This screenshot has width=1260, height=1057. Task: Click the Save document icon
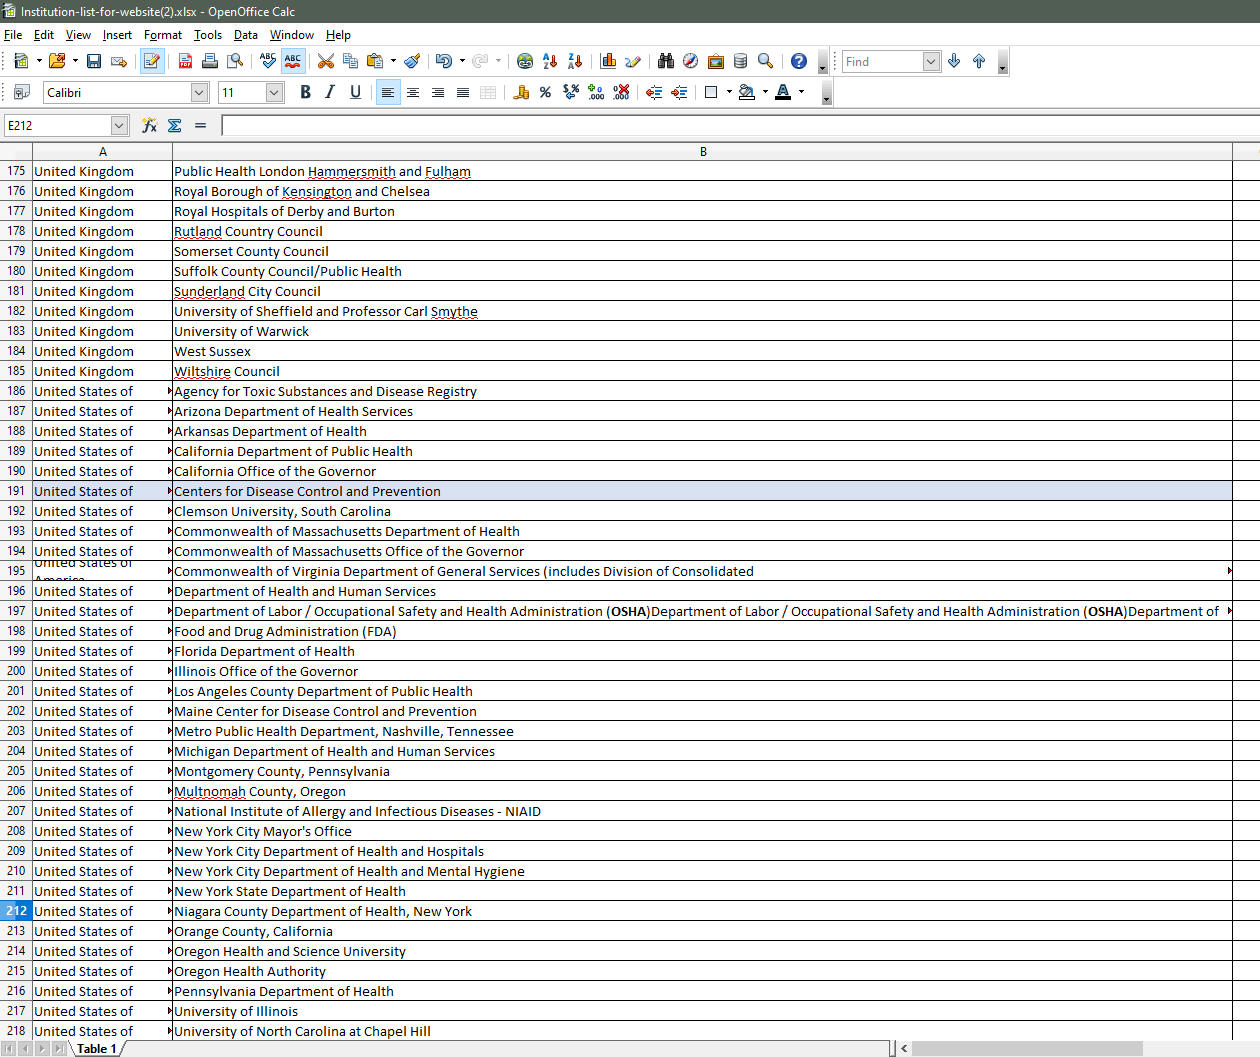point(94,61)
